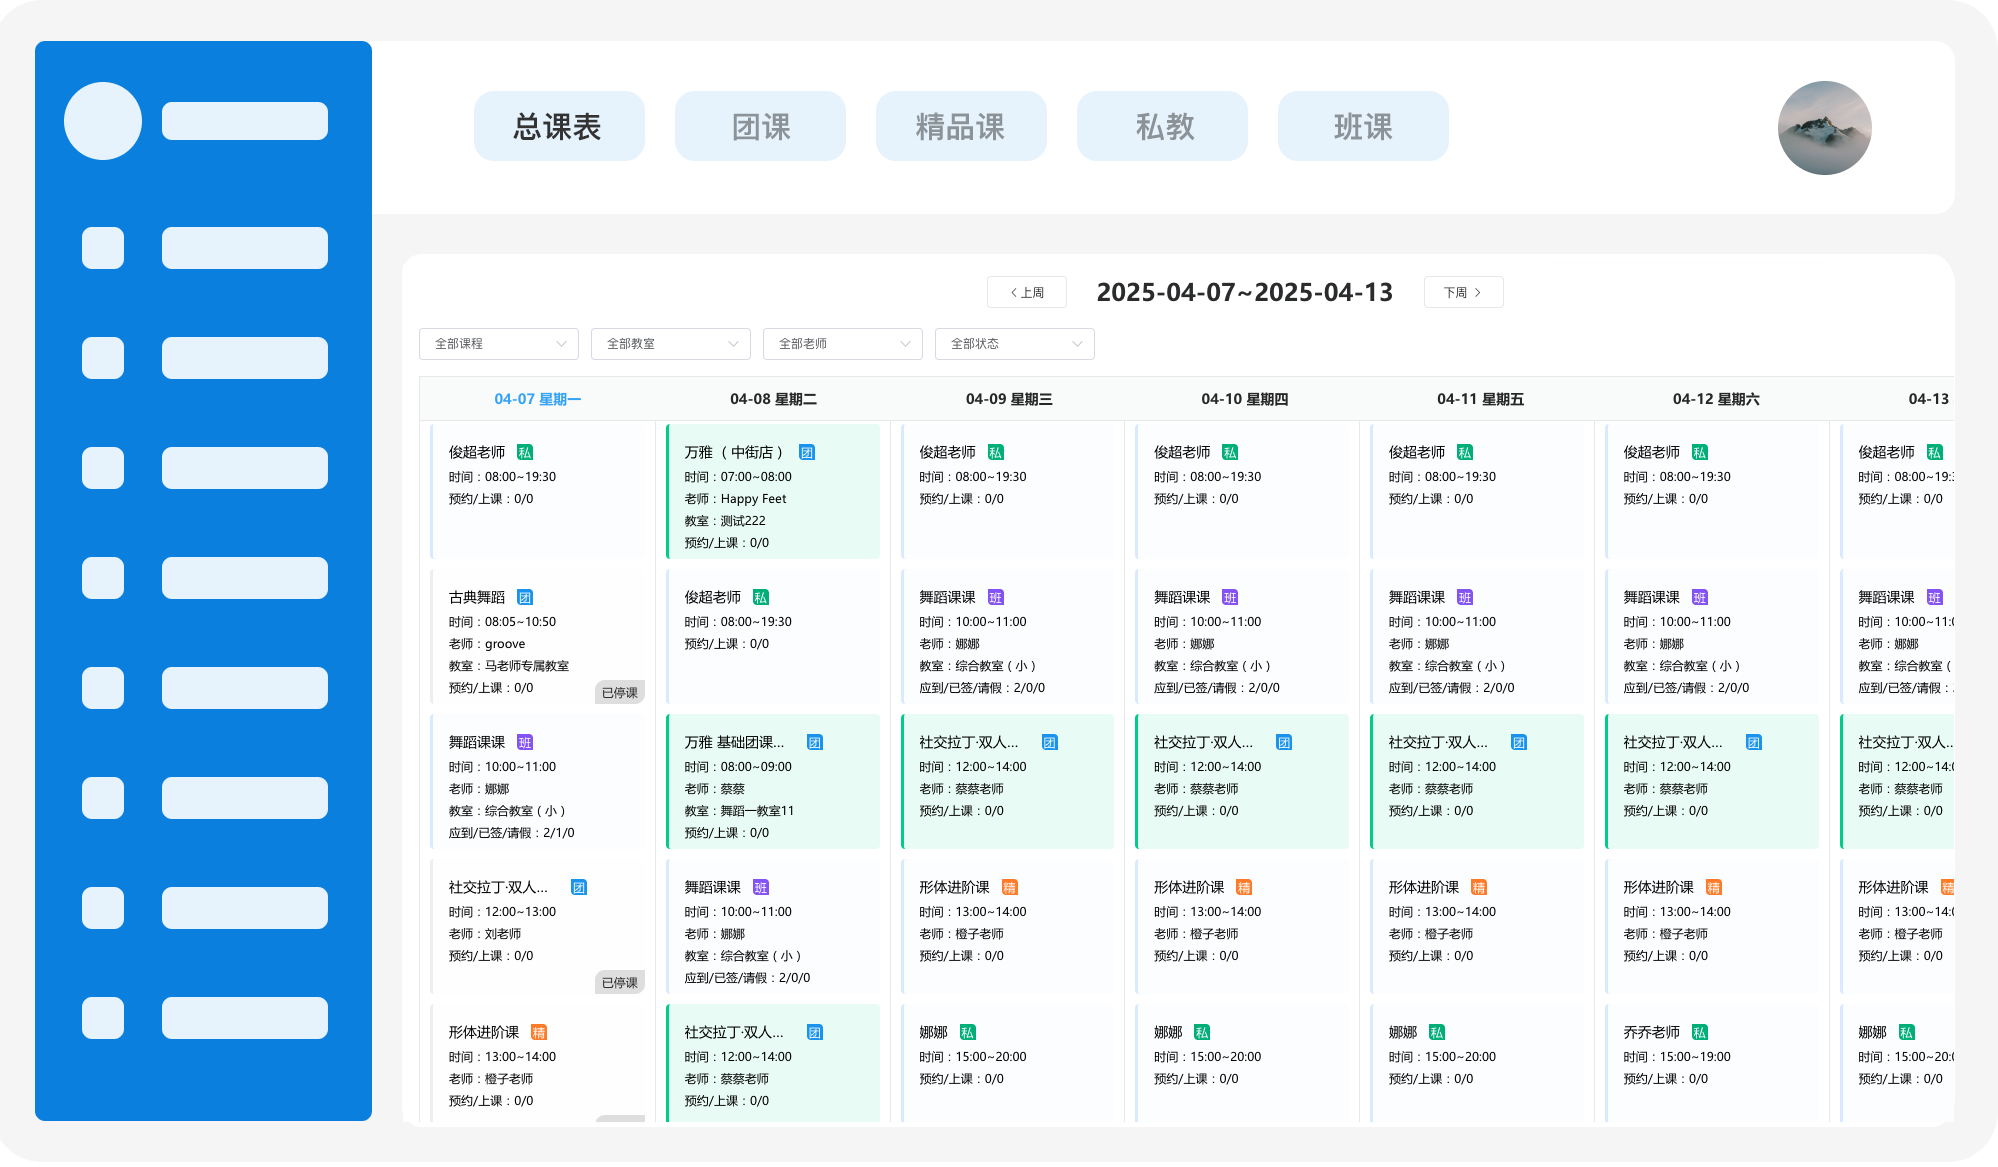The height and width of the screenshot is (1167, 1998).
Task: Click the 团 tag on 万雅（中街店）card
Action: [x=807, y=453]
